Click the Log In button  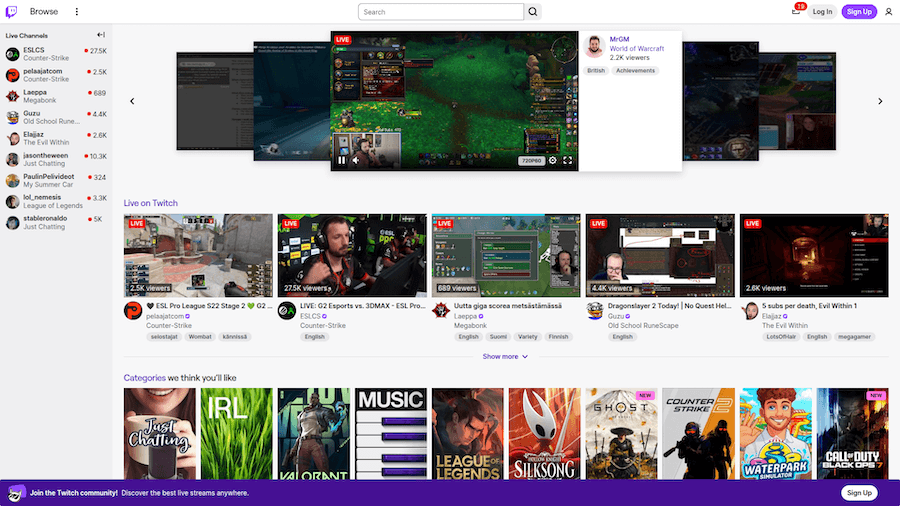[x=822, y=12]
